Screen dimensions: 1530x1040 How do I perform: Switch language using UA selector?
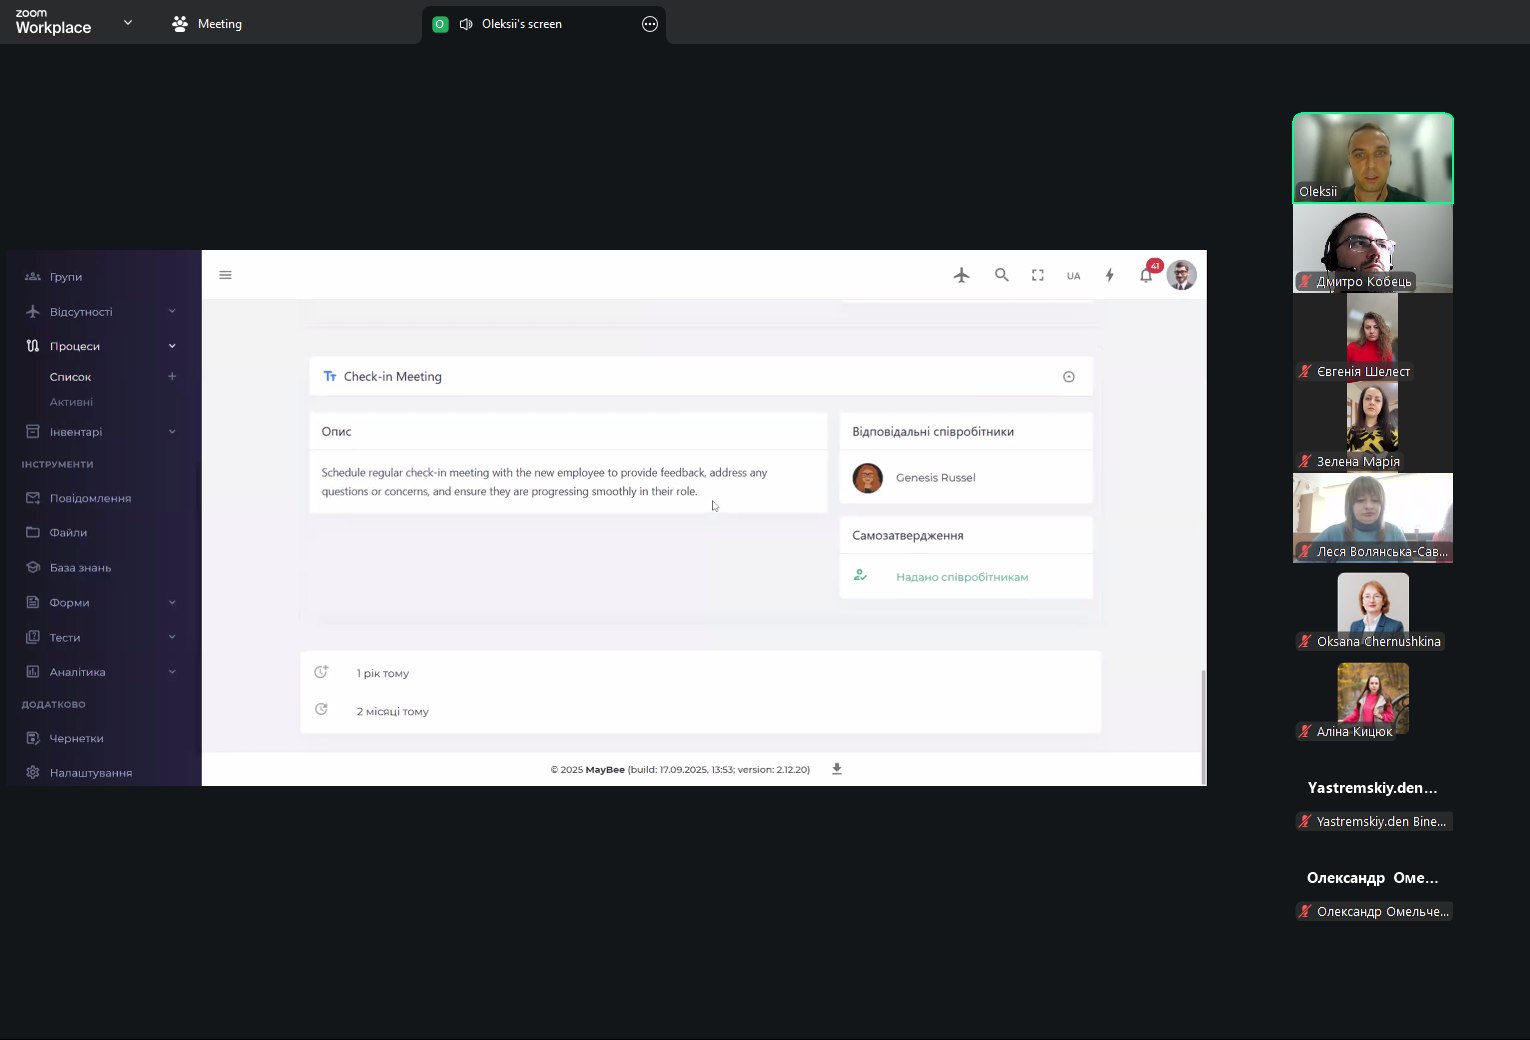coord(1073,276)
